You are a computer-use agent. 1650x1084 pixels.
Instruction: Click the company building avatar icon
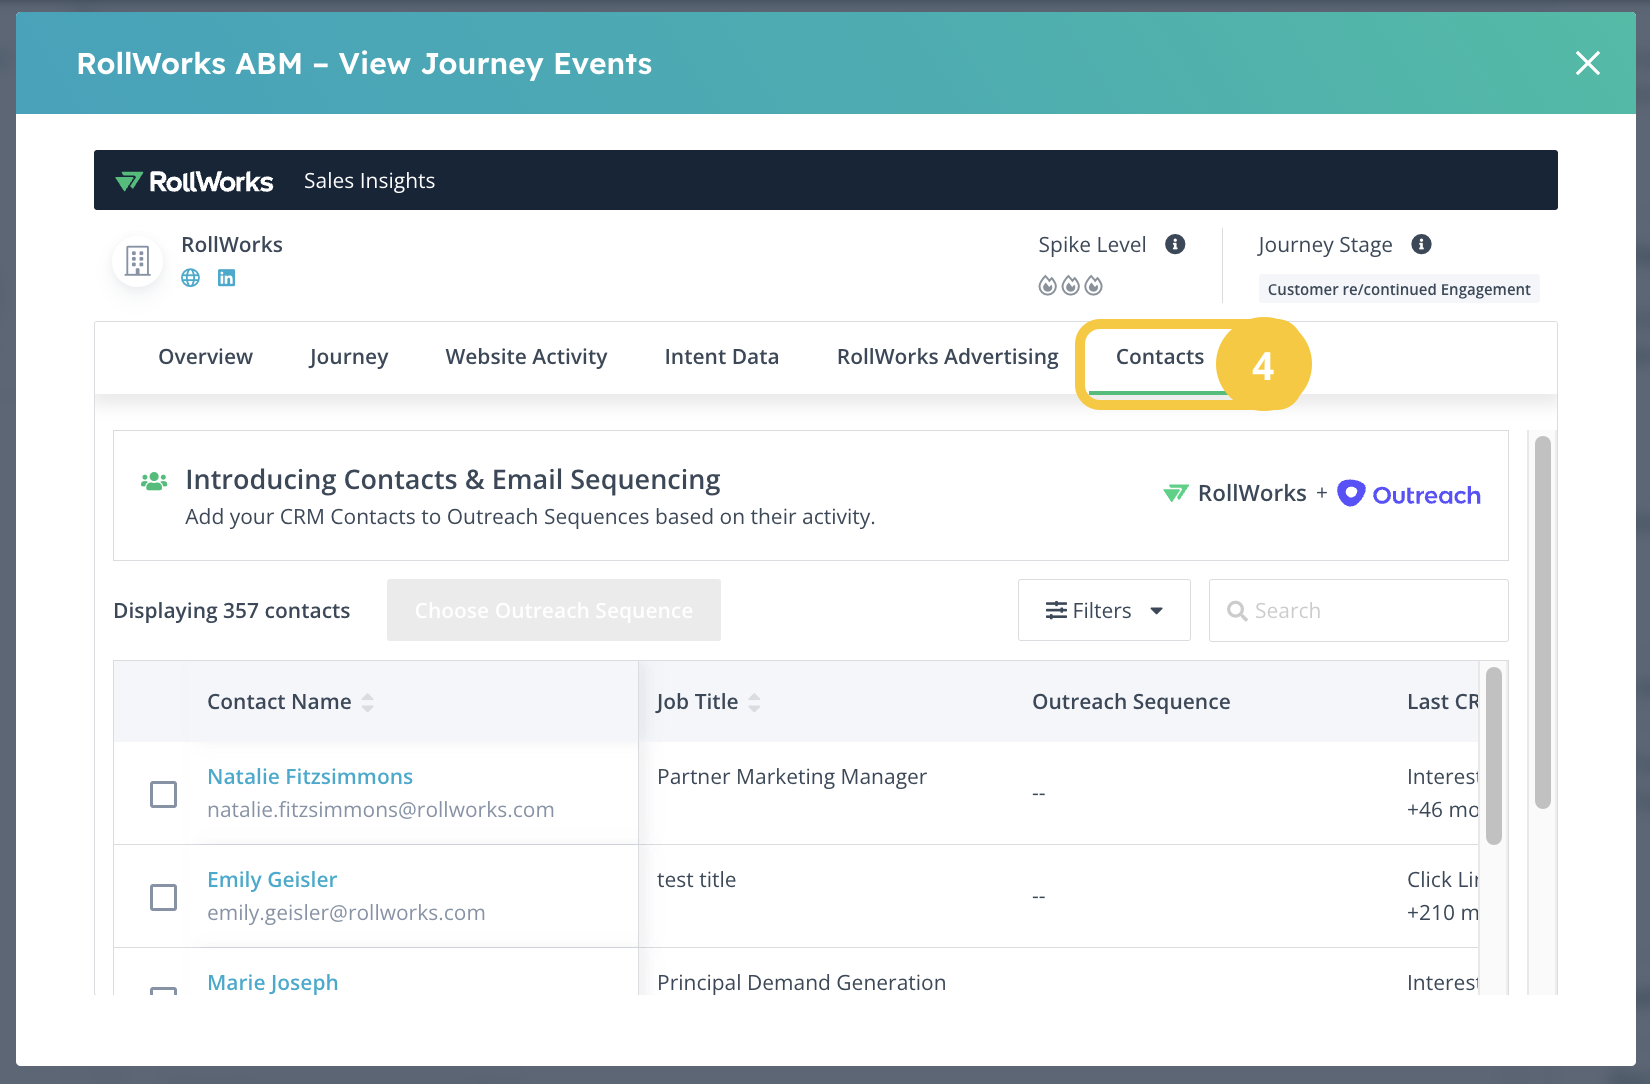pyautogui.click(x=138, y=261)
